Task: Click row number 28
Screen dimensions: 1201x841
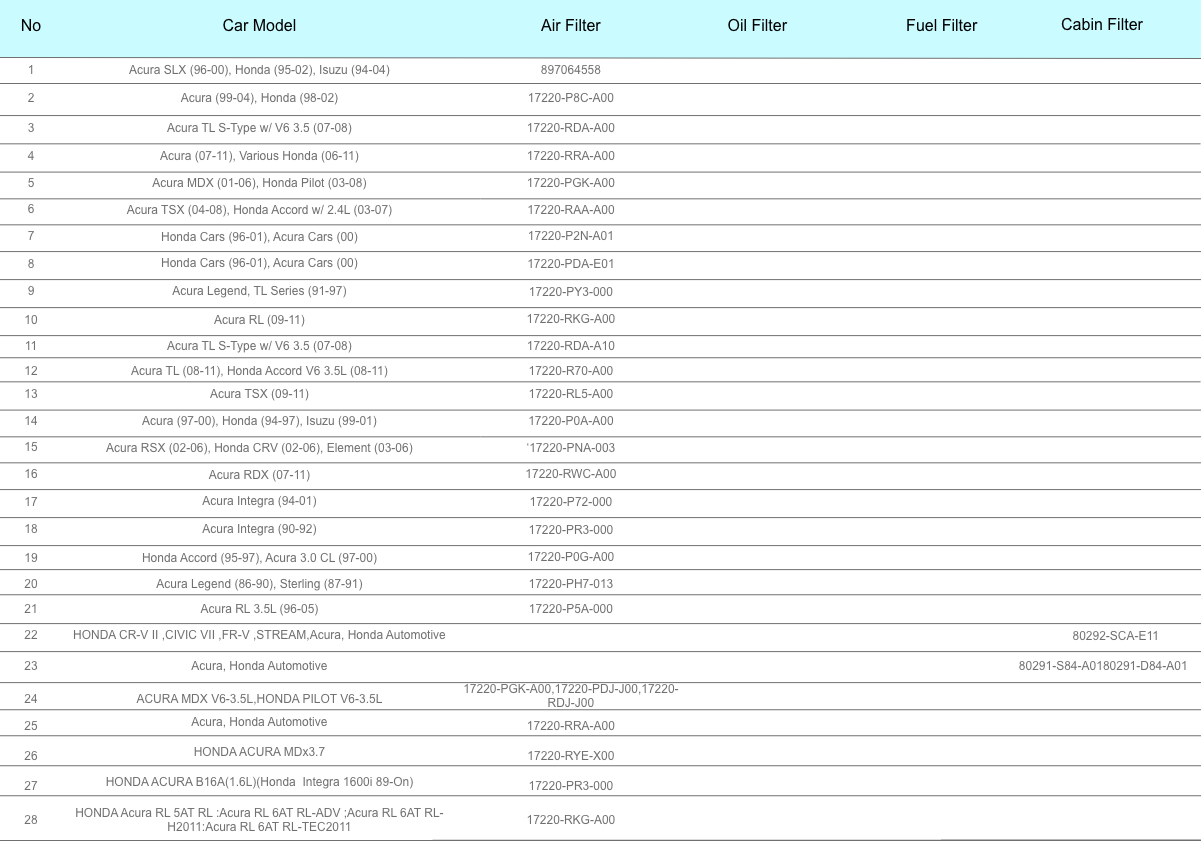Action: pyautogui.click(x=31, y=820)
